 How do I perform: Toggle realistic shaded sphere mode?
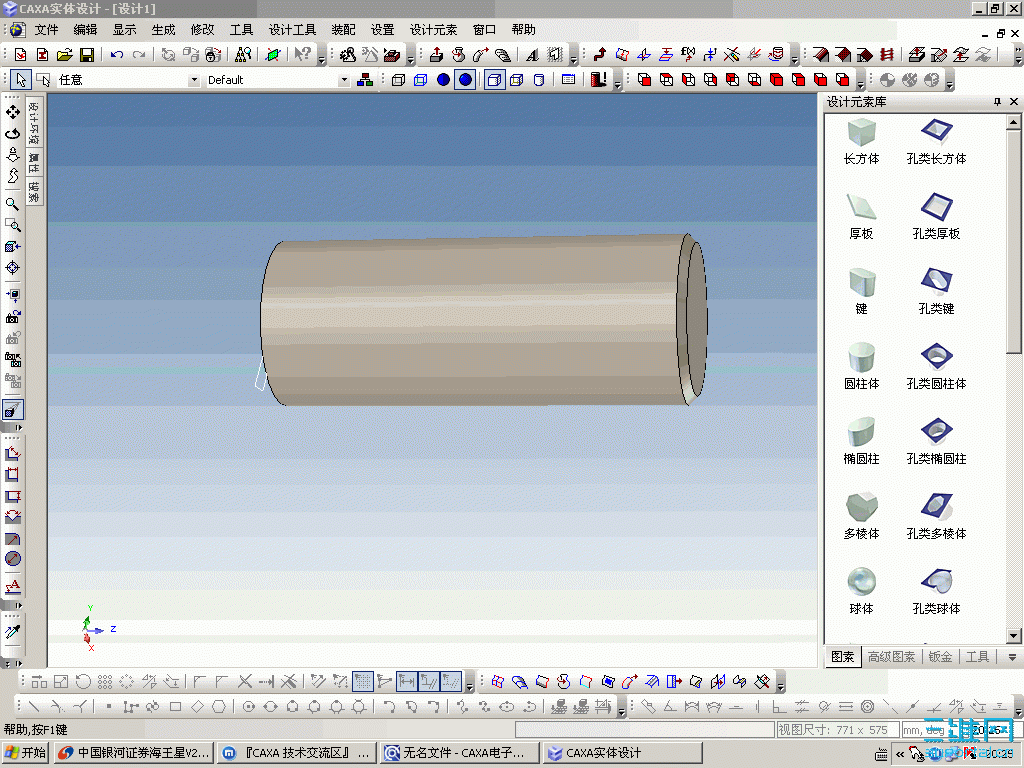(x=466, y=80)
